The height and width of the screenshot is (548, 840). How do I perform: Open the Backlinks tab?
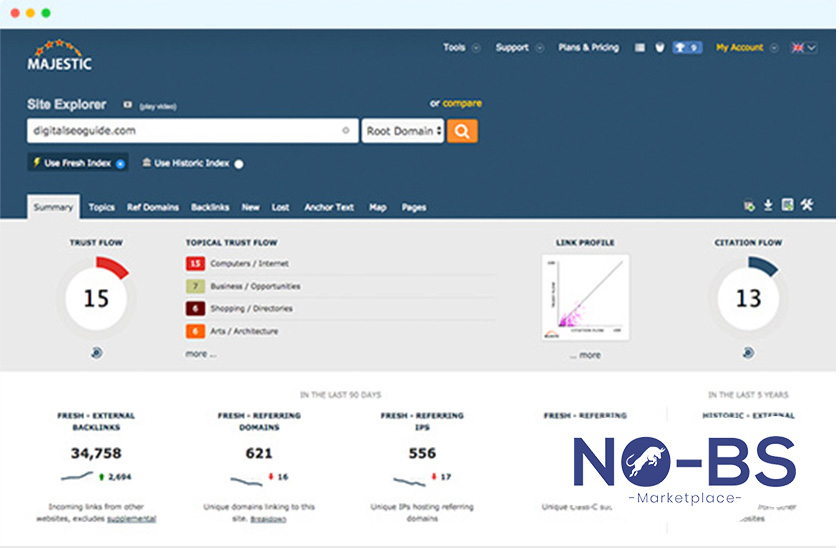[210, 207]
